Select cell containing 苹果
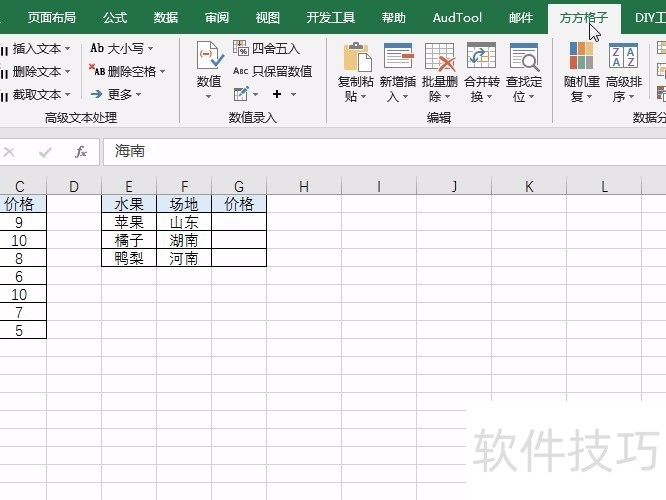 (129, 222)
